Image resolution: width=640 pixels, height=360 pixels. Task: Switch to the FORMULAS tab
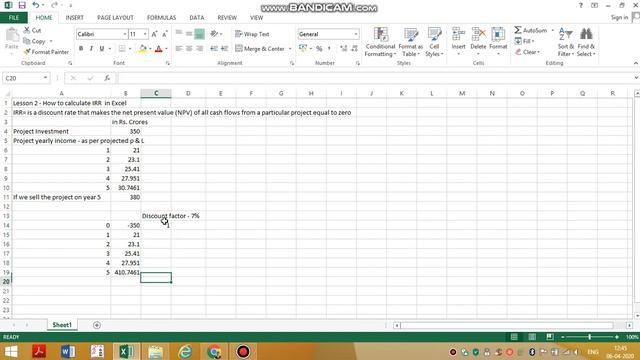[161, 18]
